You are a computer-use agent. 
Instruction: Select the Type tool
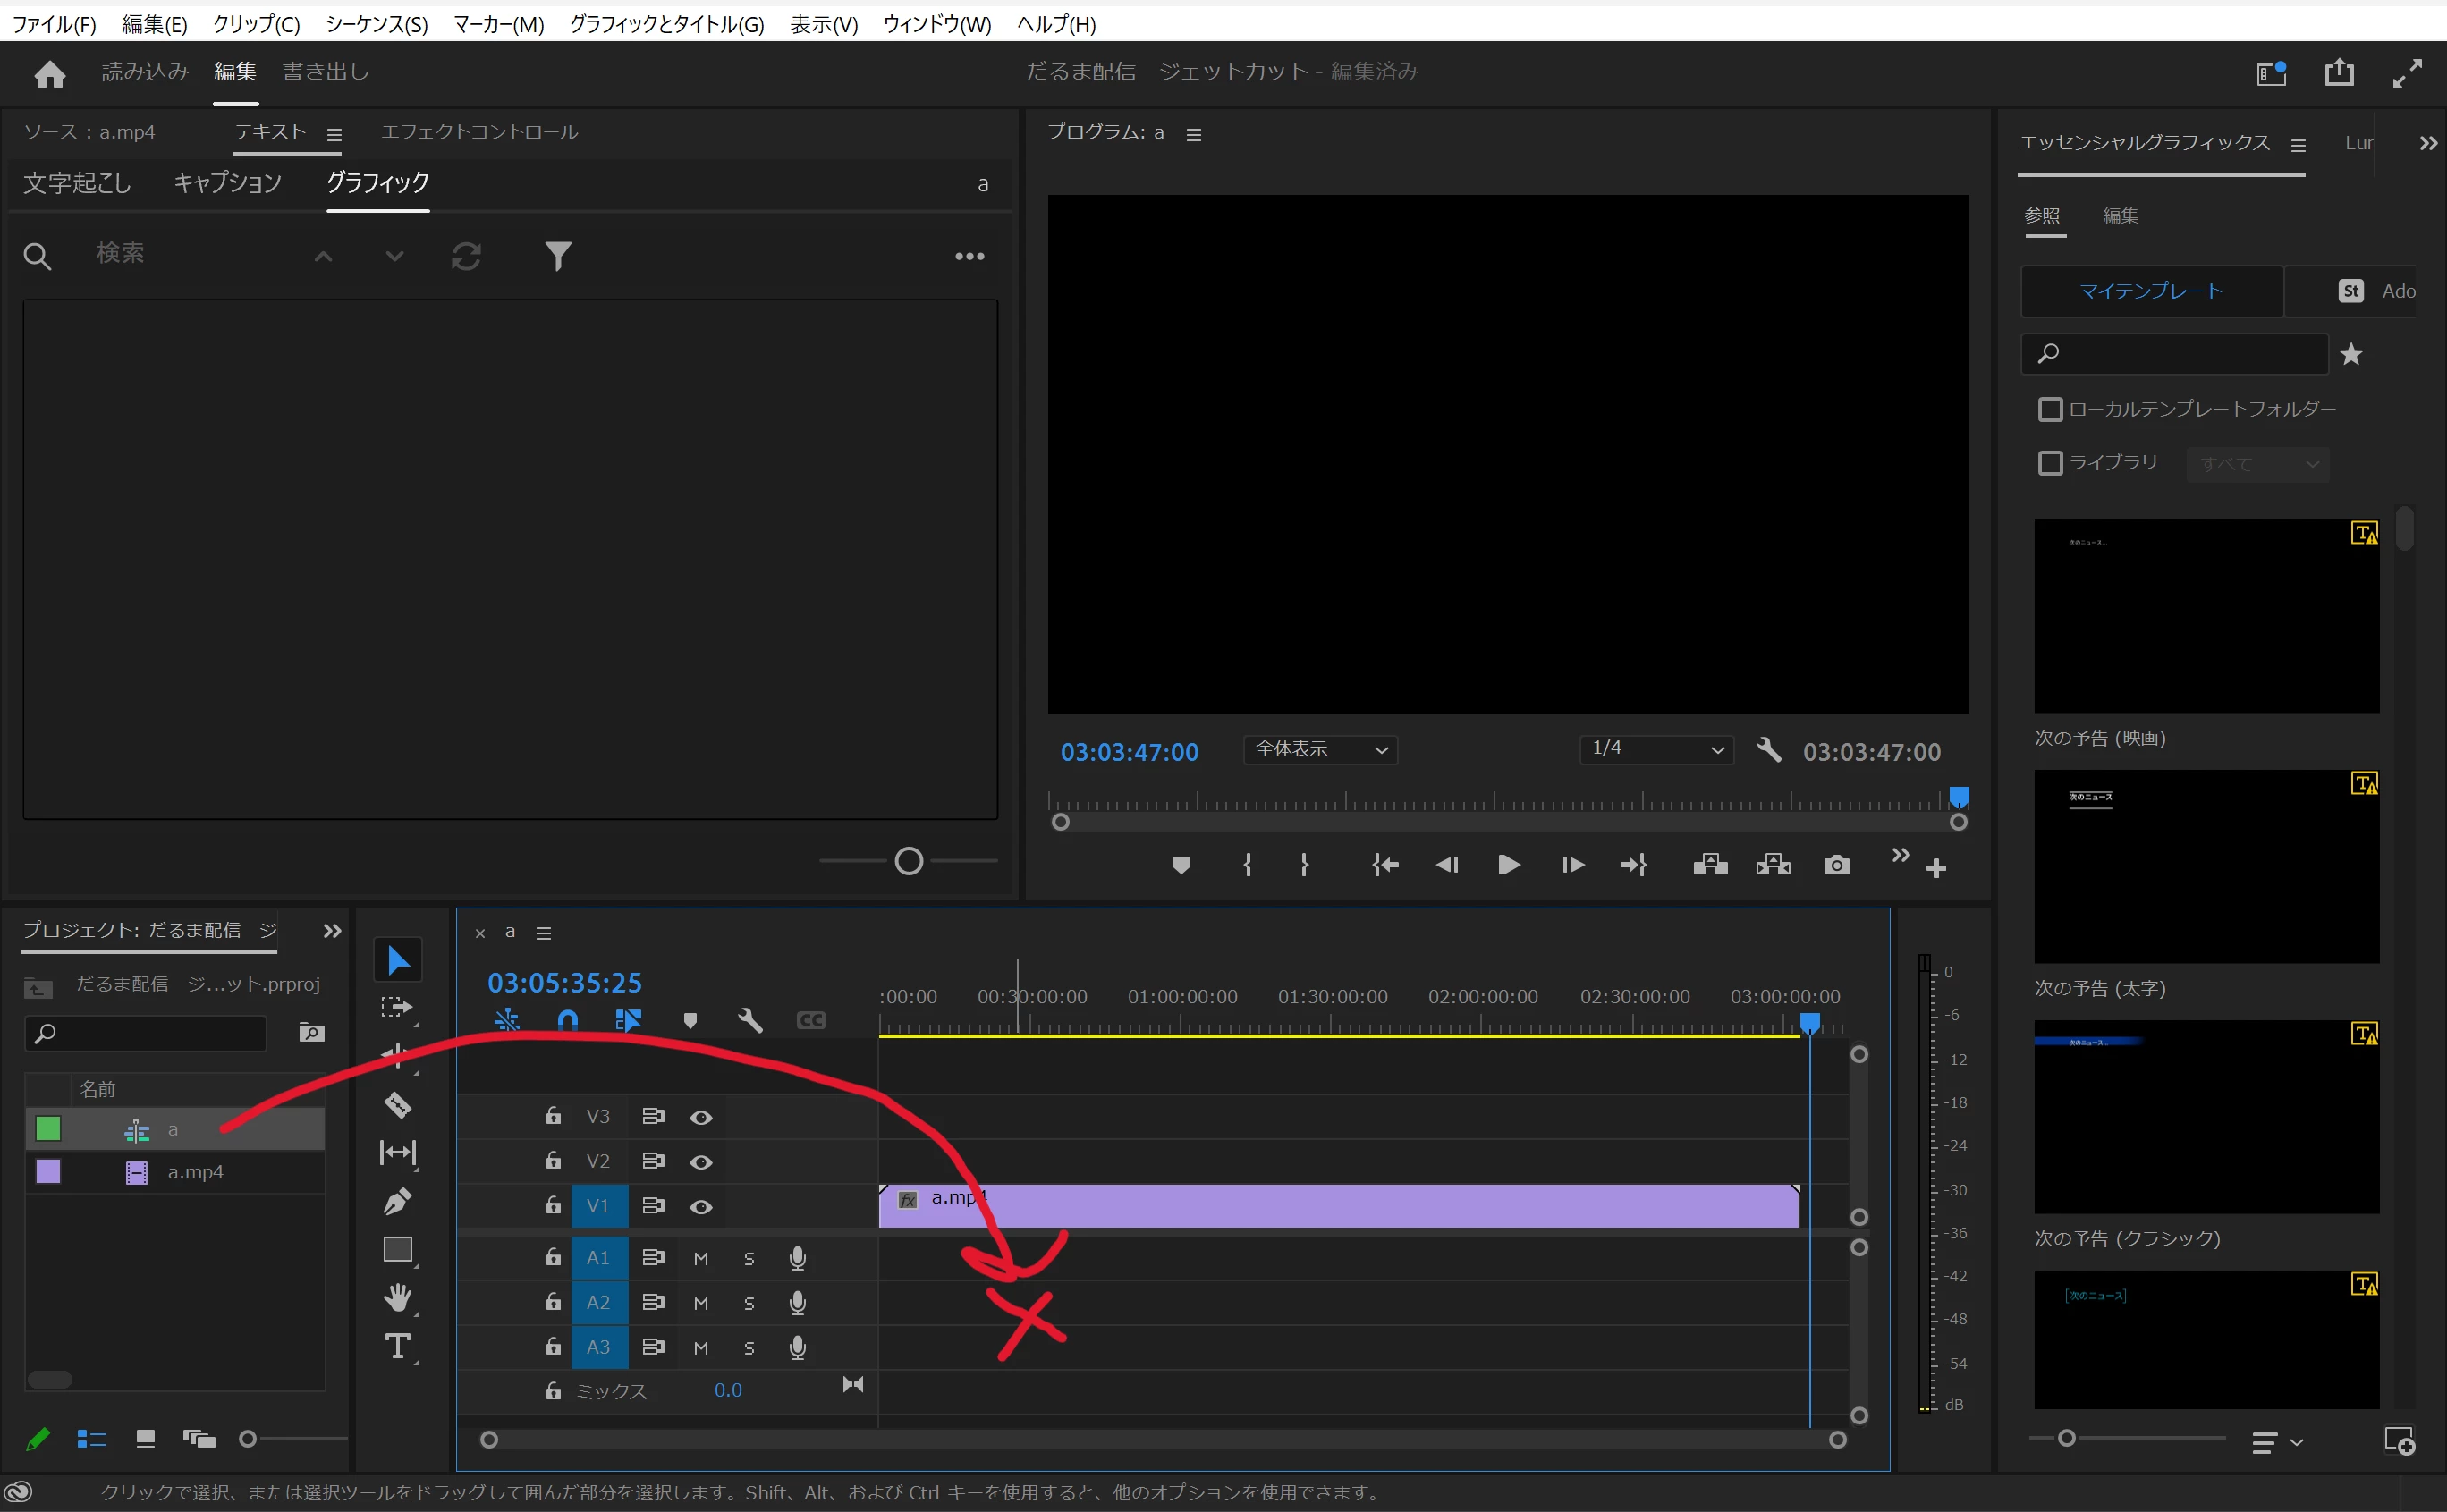click(397, 1346)
